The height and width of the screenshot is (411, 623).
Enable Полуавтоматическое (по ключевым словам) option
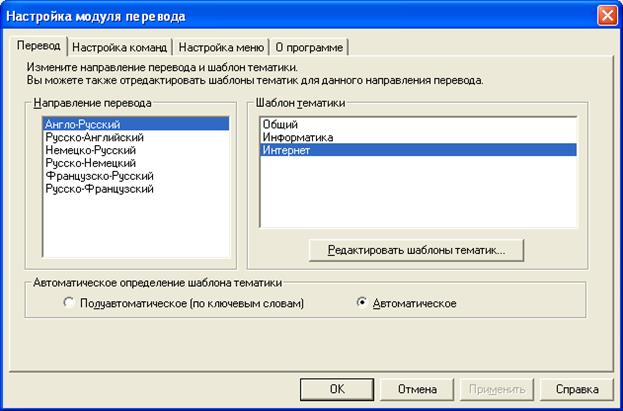point(69,303)
